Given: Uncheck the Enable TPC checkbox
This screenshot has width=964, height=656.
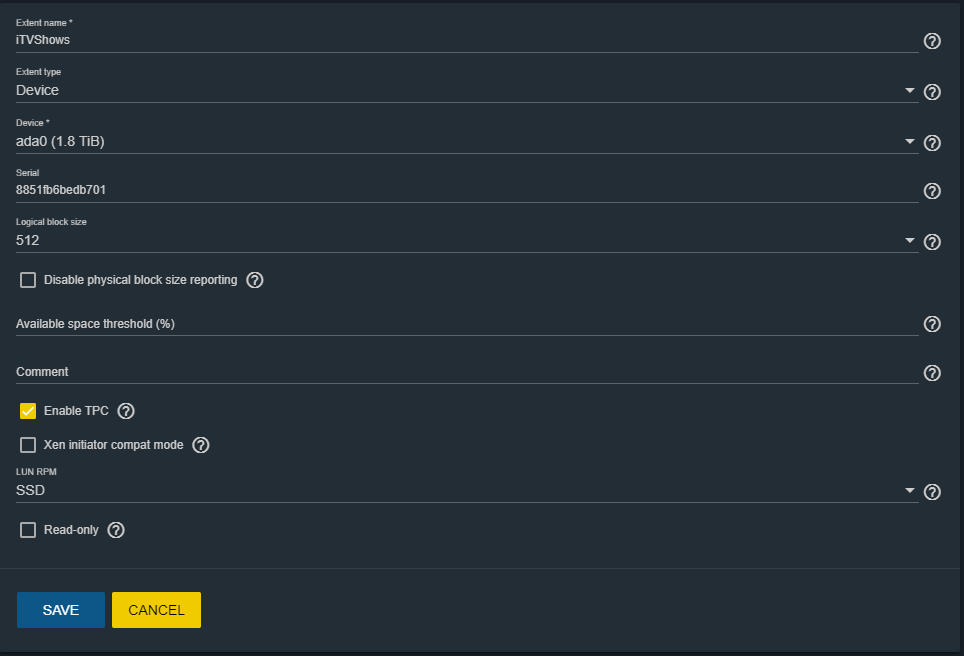Looking at the screenshot, I should pyautogui.click(x=28, y=411).
